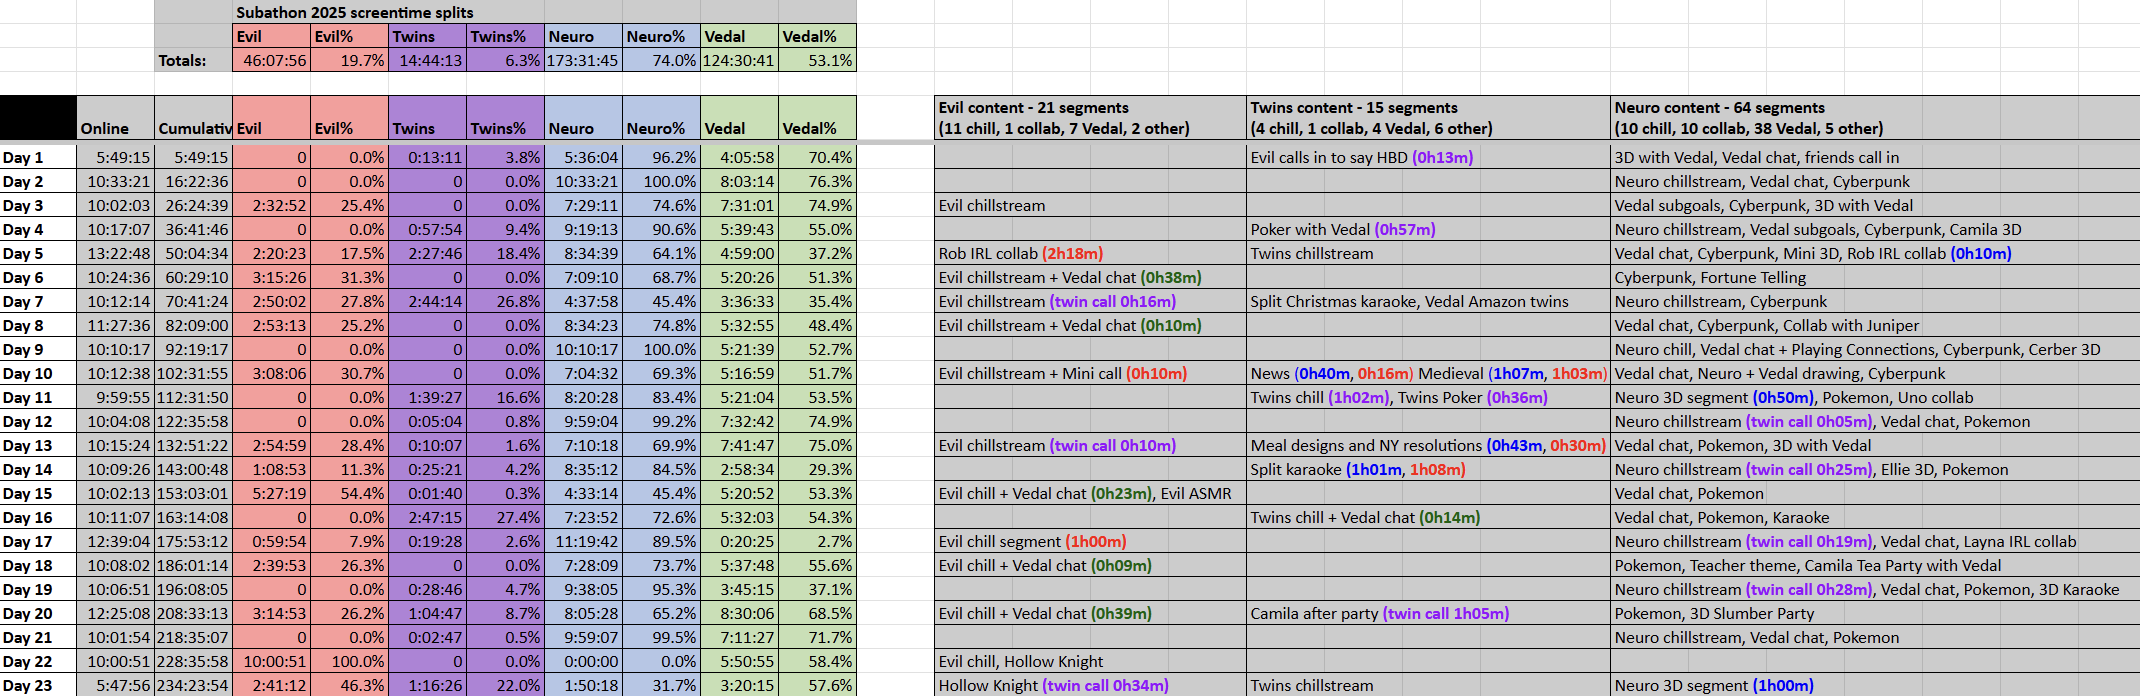Select the 'Split karaoke (1h01m, 1h08m)' cell

point(1428,469)
